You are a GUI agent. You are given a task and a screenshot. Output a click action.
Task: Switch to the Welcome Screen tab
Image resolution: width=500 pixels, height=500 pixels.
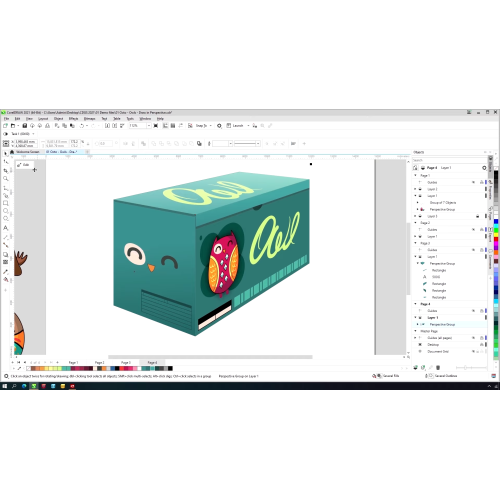(27, 152)
